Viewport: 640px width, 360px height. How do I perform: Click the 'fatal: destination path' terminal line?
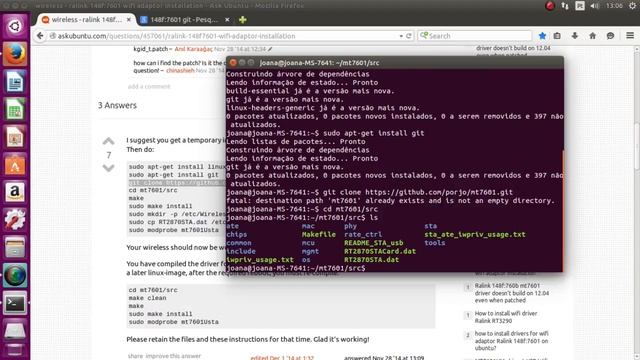[x=391, y=200]
